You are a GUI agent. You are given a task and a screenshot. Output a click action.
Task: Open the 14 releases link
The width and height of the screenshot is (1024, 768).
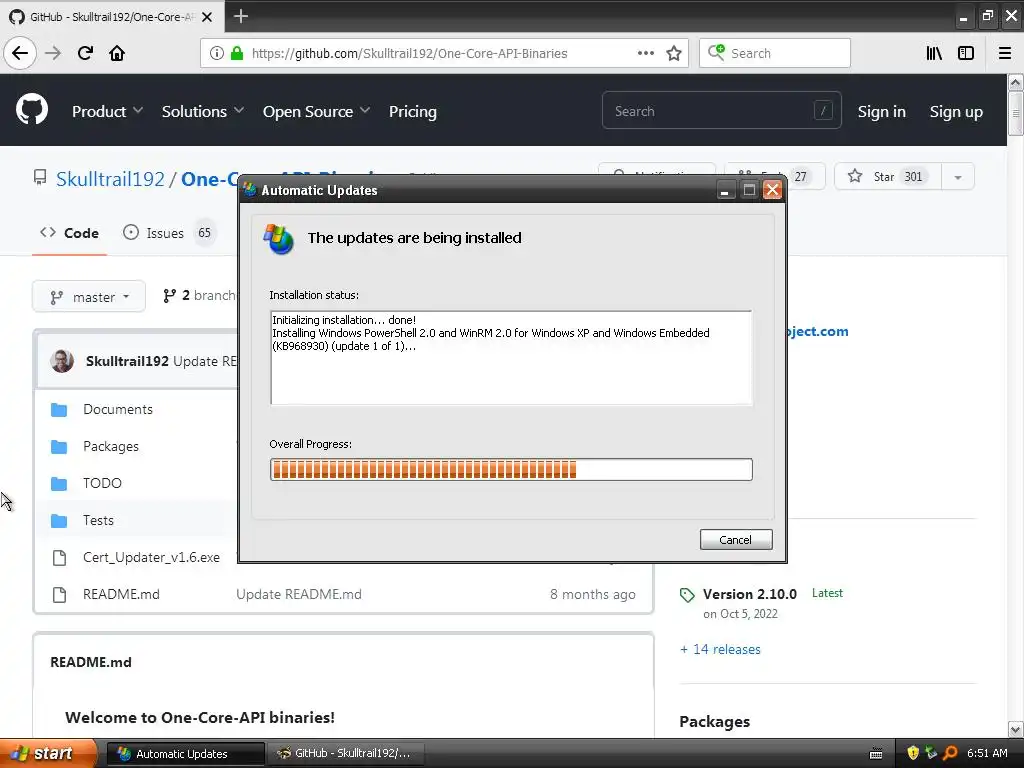coord(720,649)
